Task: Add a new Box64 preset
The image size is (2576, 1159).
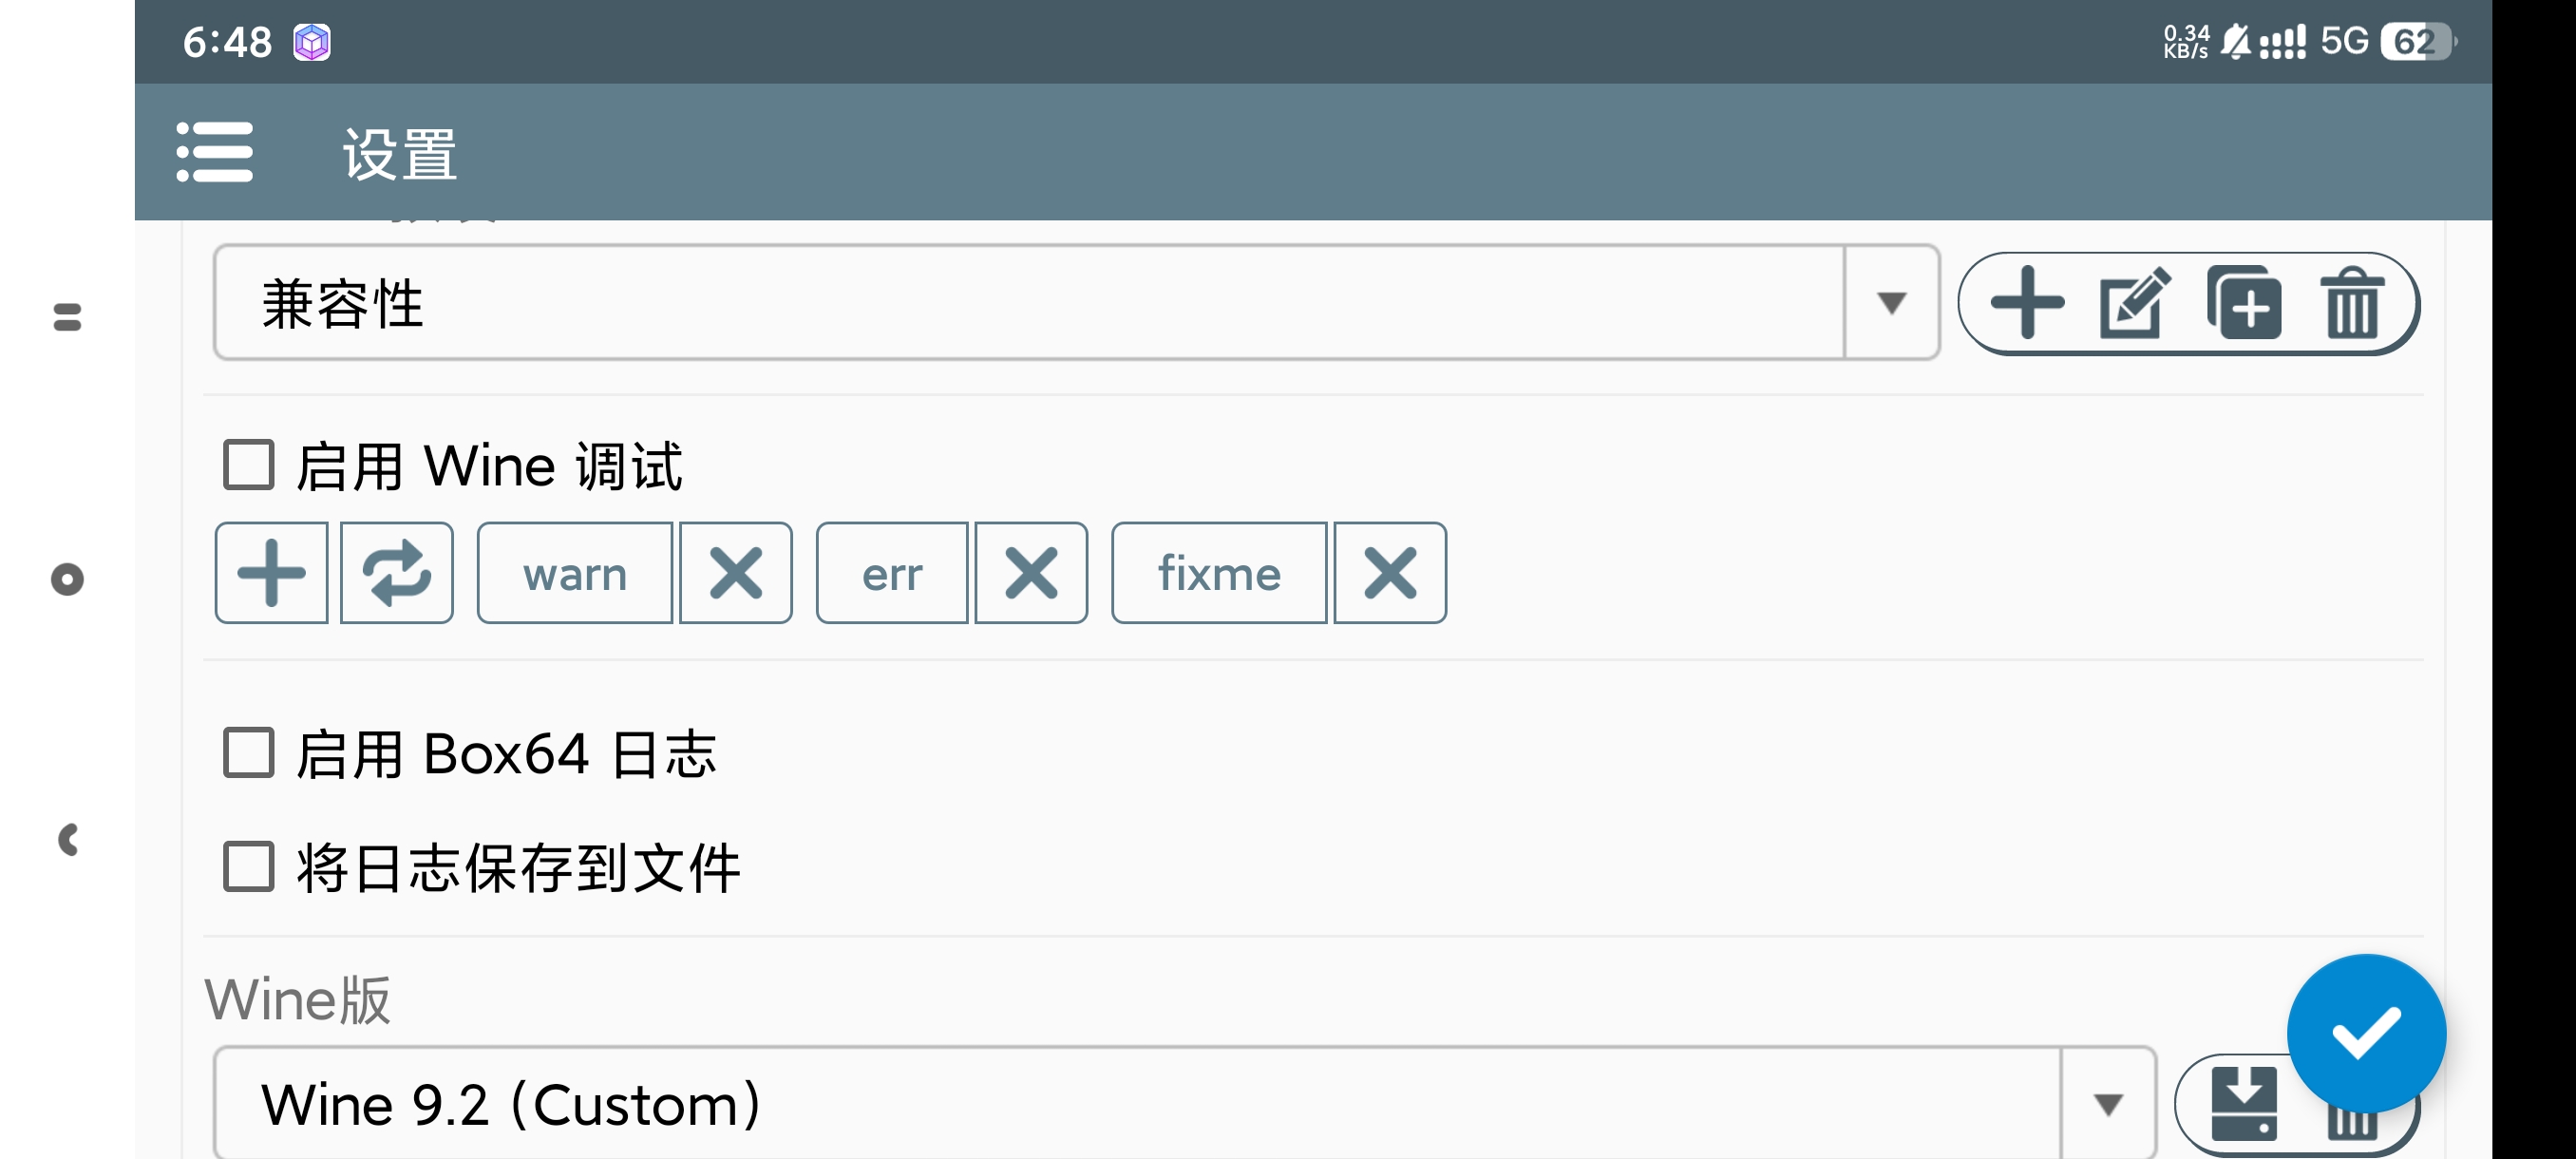Action: [x=2026, y=303]
